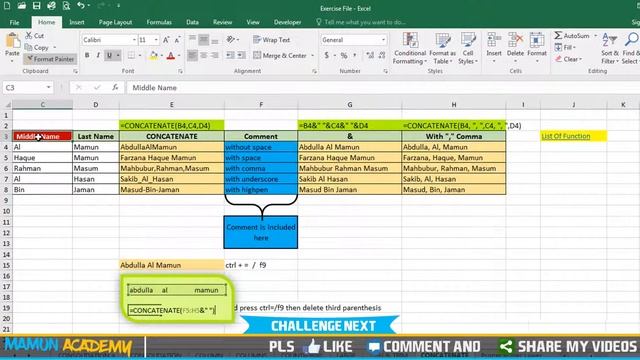Image resolution: width=640 pixels, height=360 pixels.
Task: Switch to the Formulas tab
Action: point(159,22)
